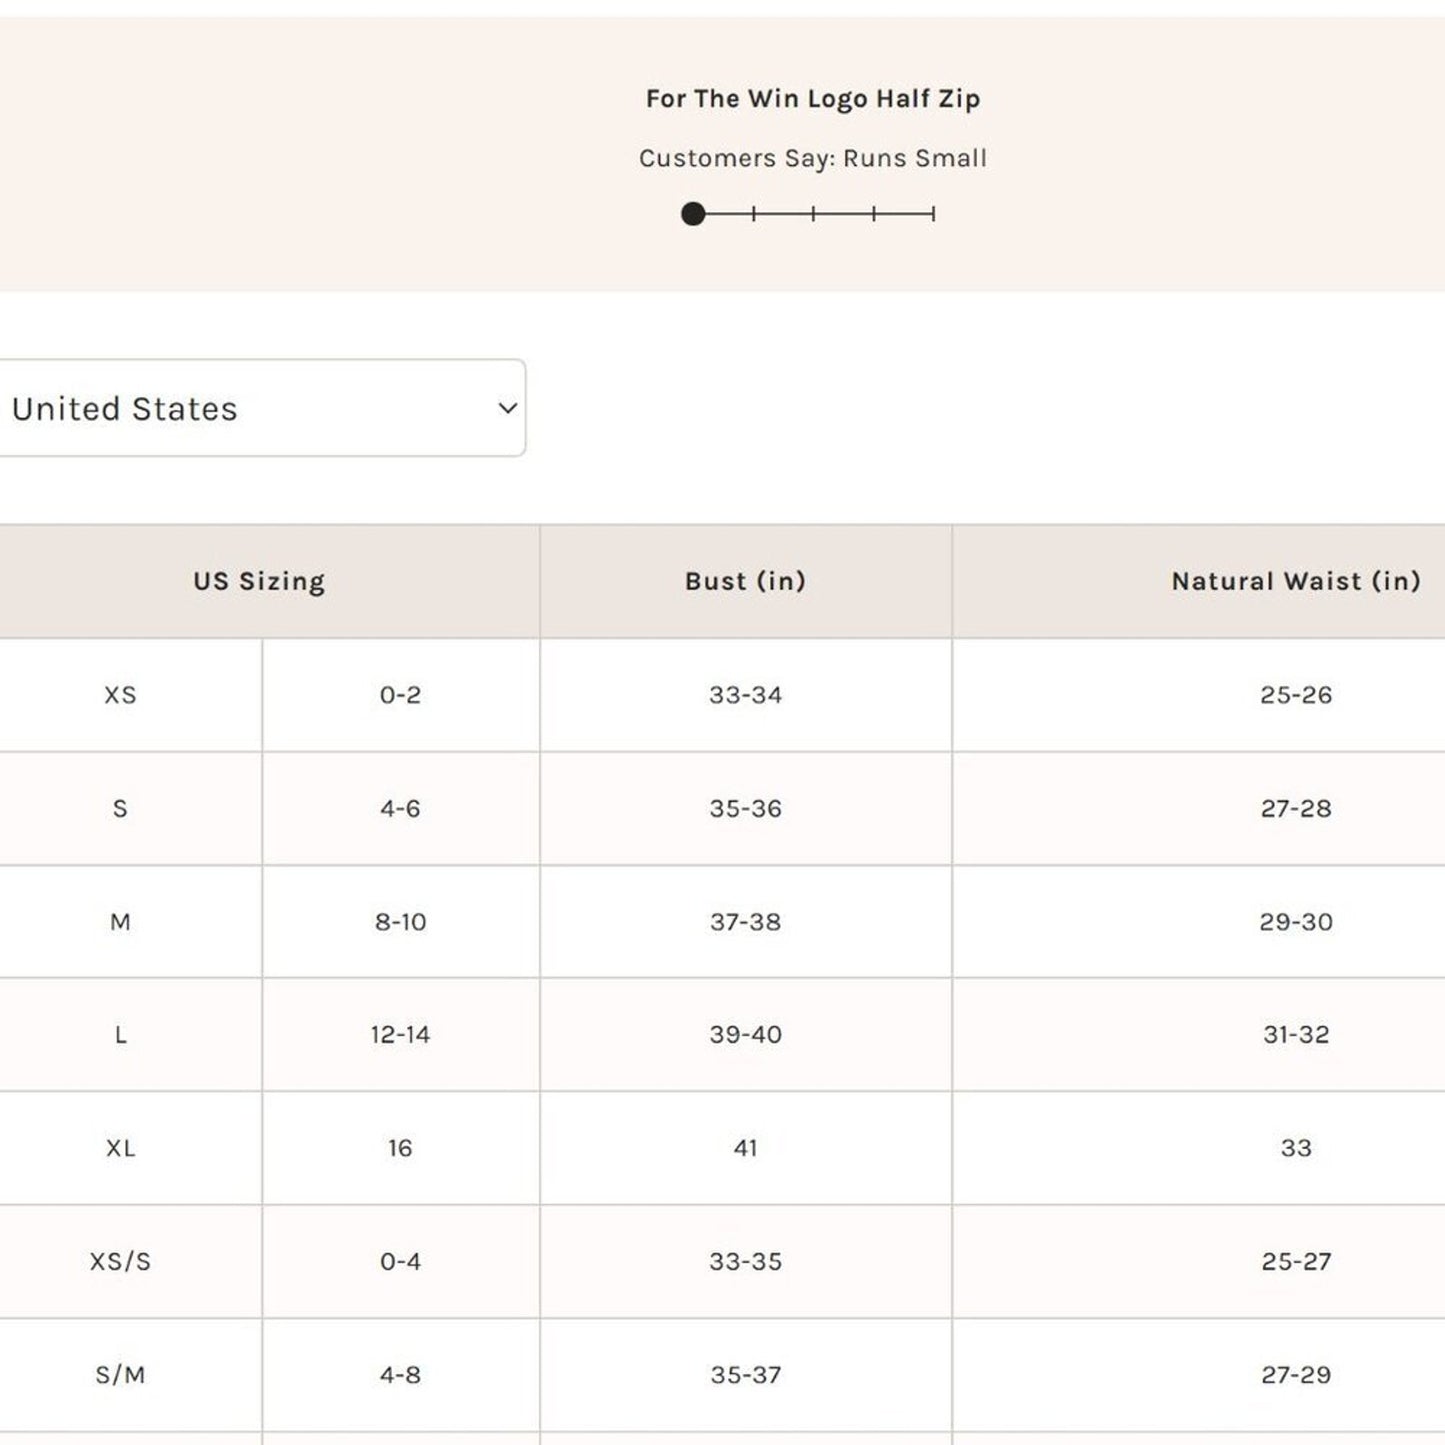Click the rightmost tick of fit scale
1445x1445 pixels.
(x=933, y=214)
